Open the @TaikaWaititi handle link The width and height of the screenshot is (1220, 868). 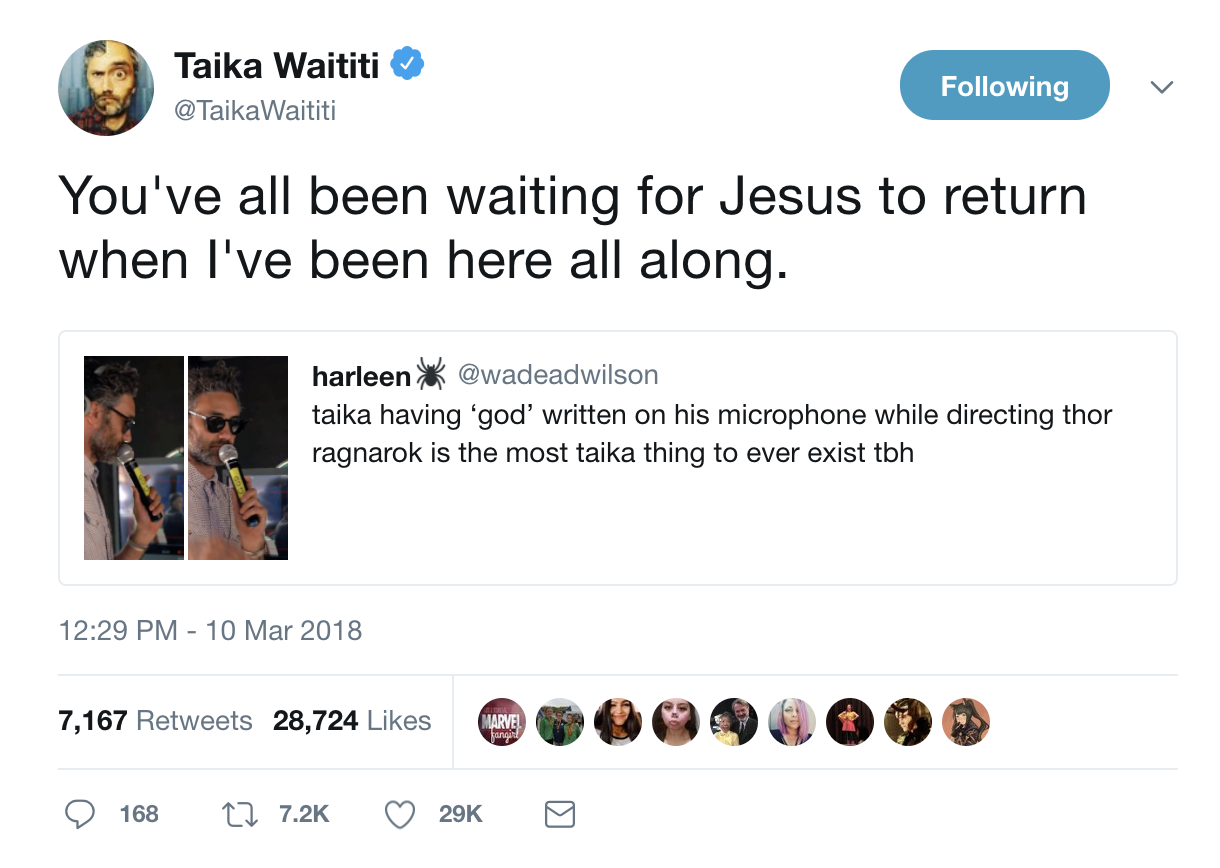pyautogui.click(x=255, y=111)
